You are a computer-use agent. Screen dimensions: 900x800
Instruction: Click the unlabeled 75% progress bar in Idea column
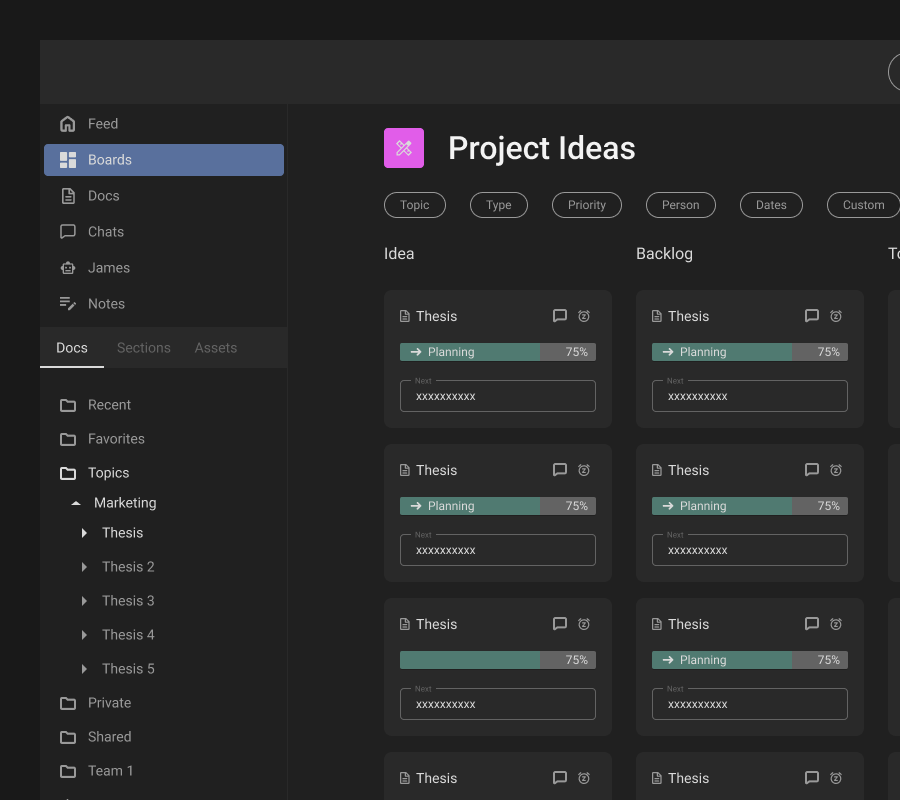(498, 660)
